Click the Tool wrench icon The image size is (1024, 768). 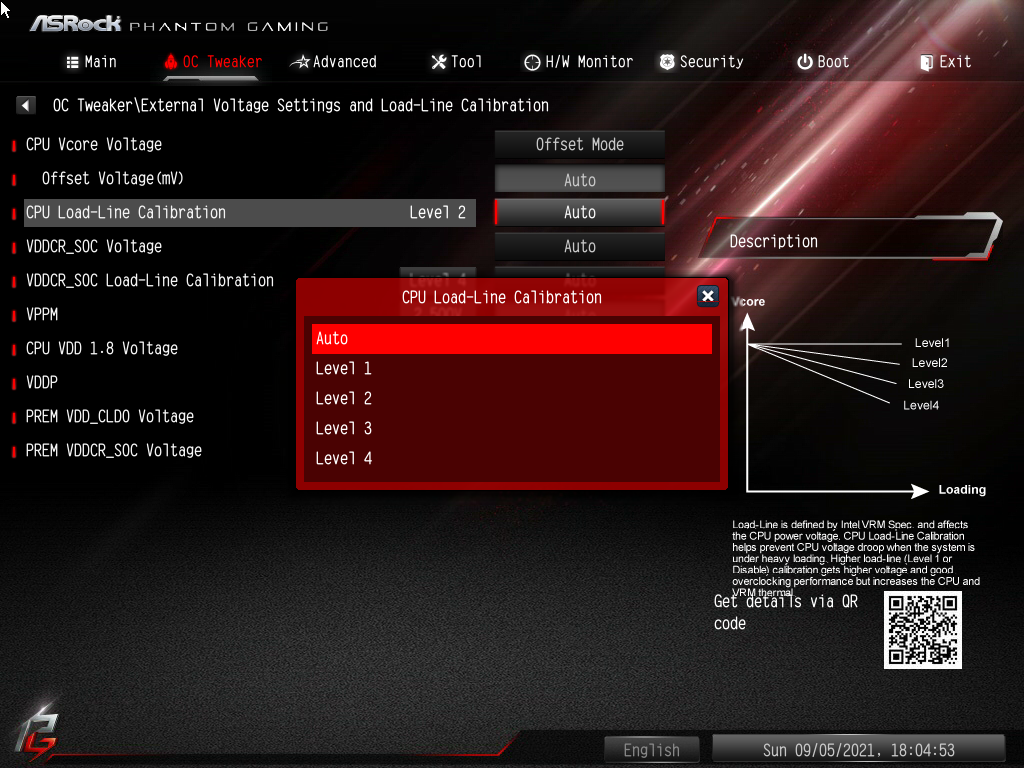click(439, 62)
